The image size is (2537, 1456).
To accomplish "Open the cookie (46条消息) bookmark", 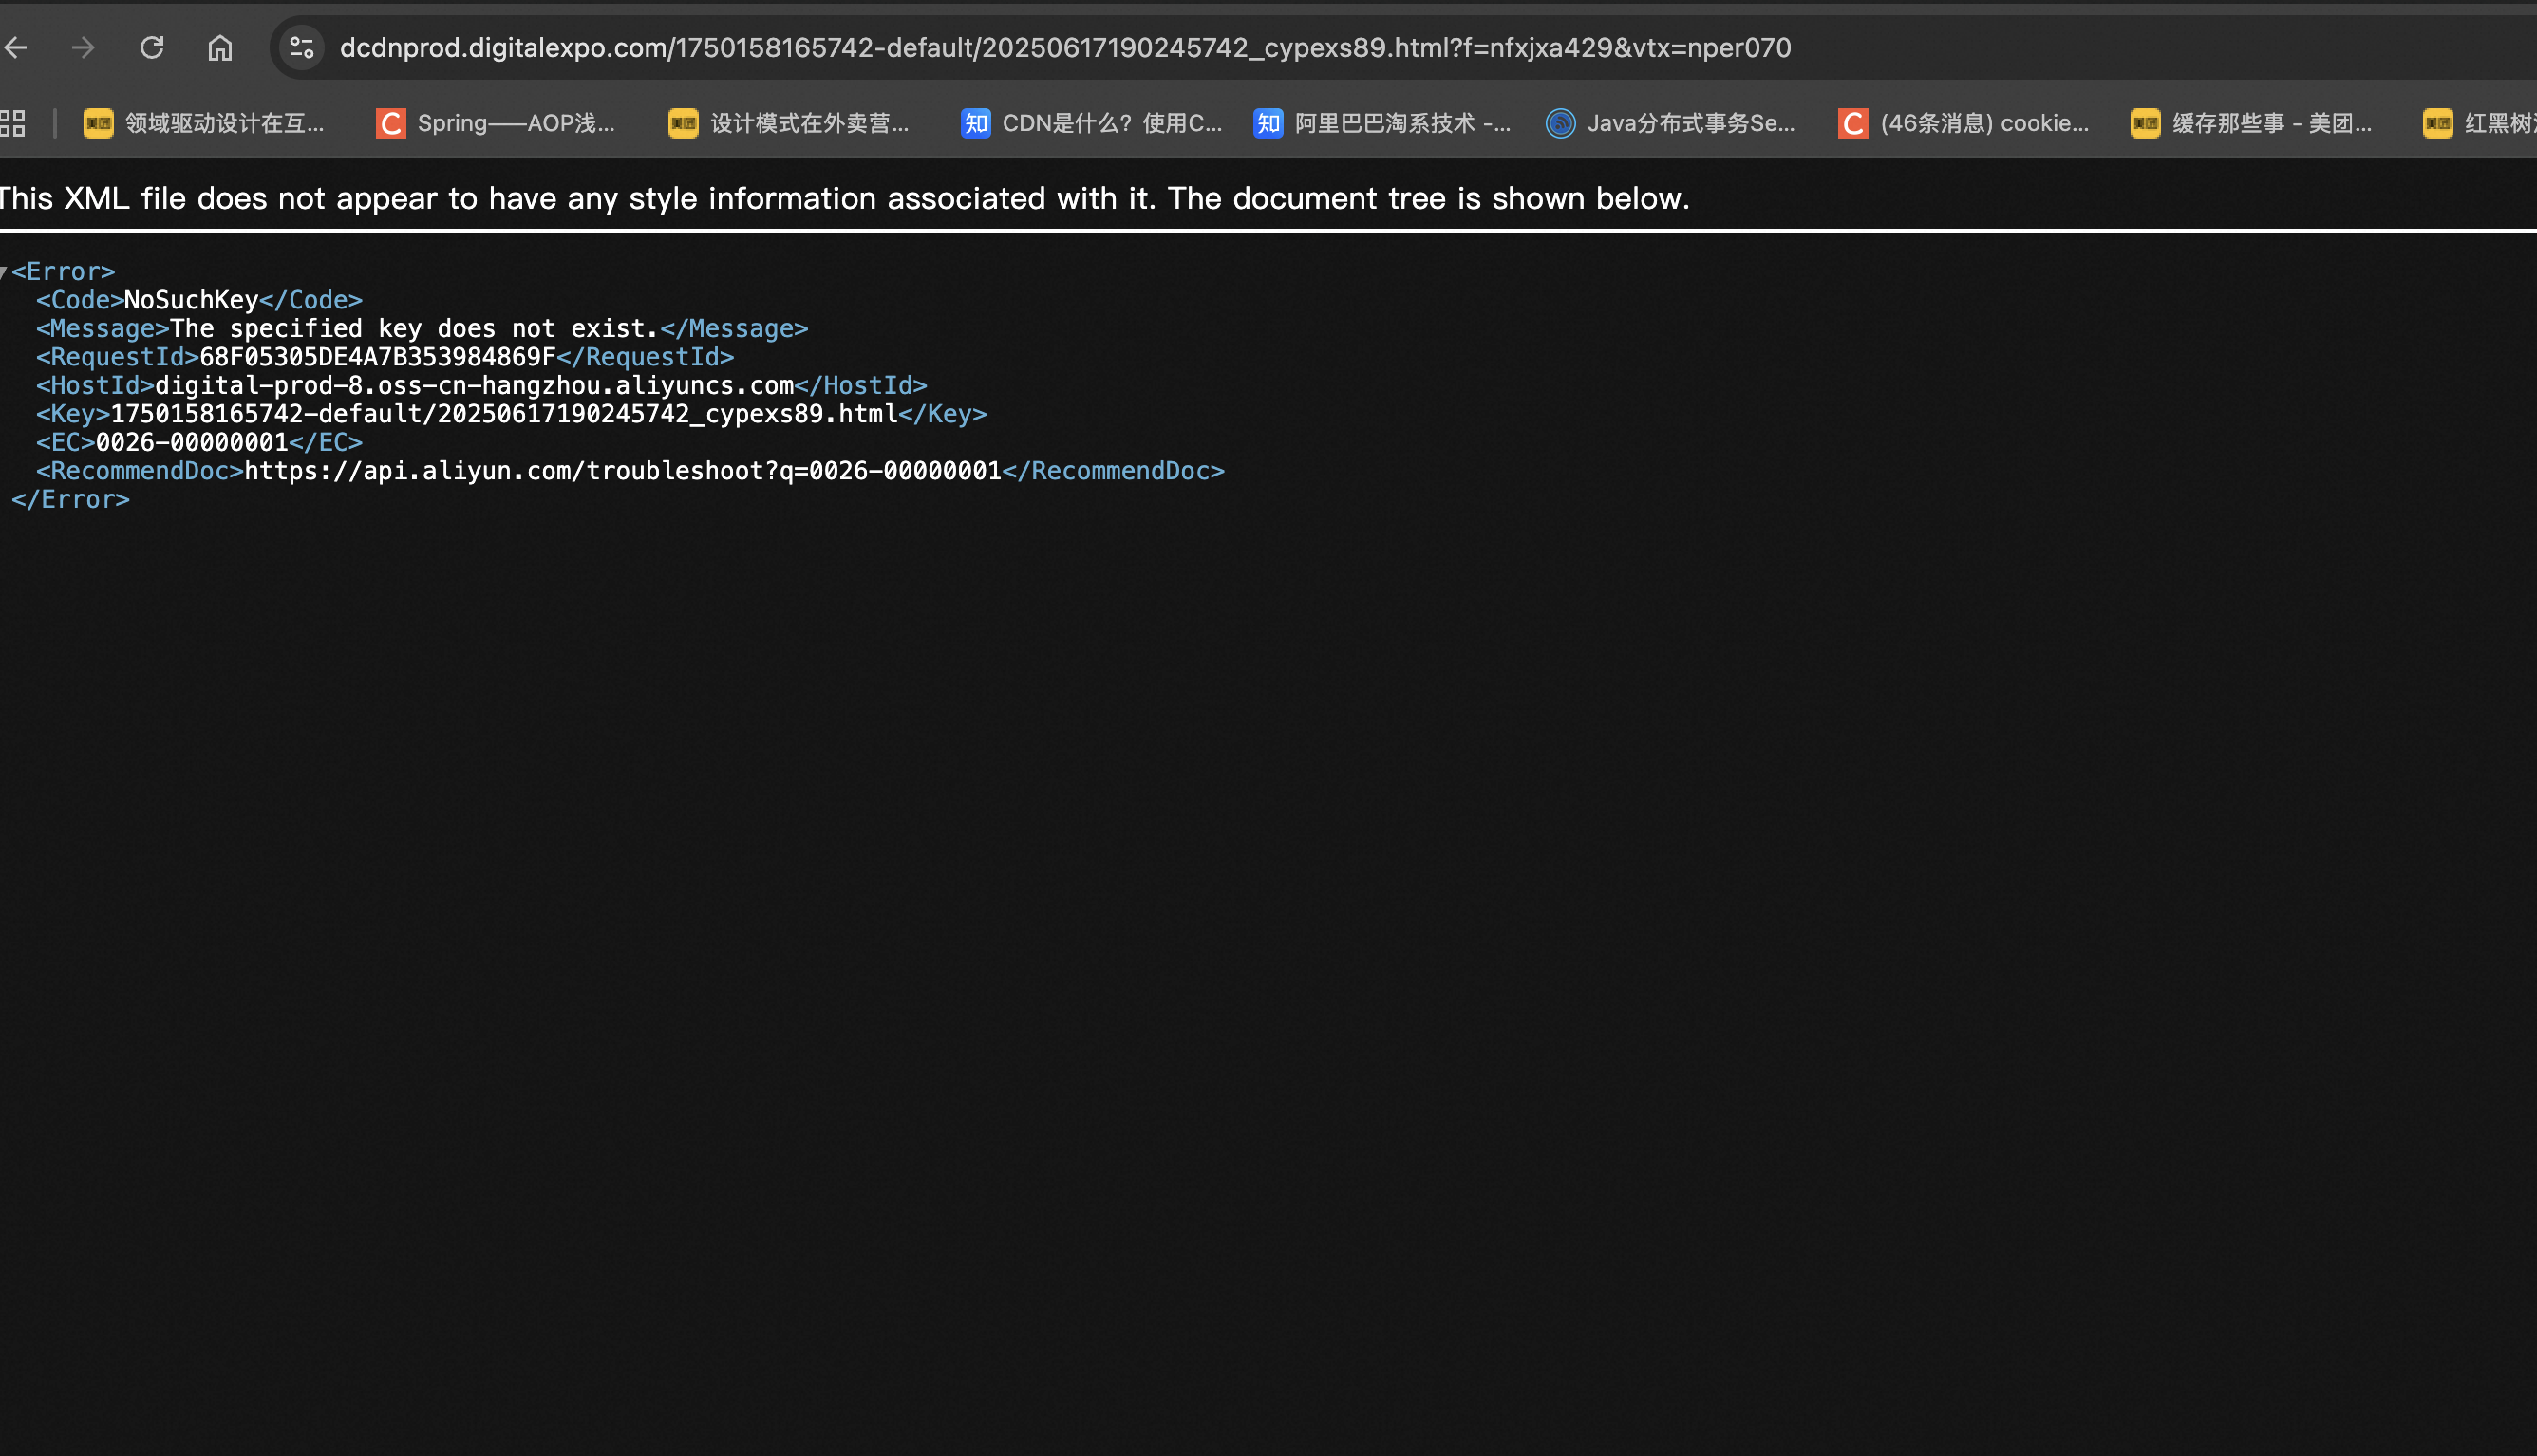I will pyautogui.click(x=1964, y=123).
